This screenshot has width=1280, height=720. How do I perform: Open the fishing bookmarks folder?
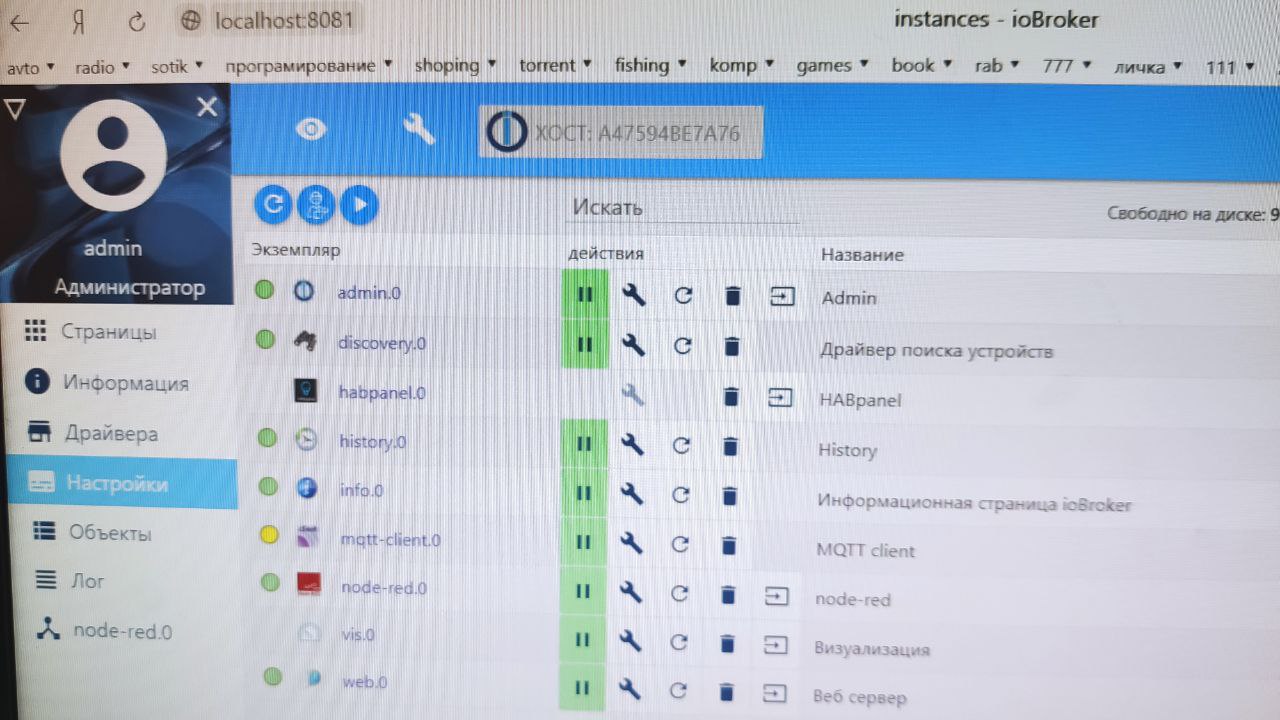point(650,65)
